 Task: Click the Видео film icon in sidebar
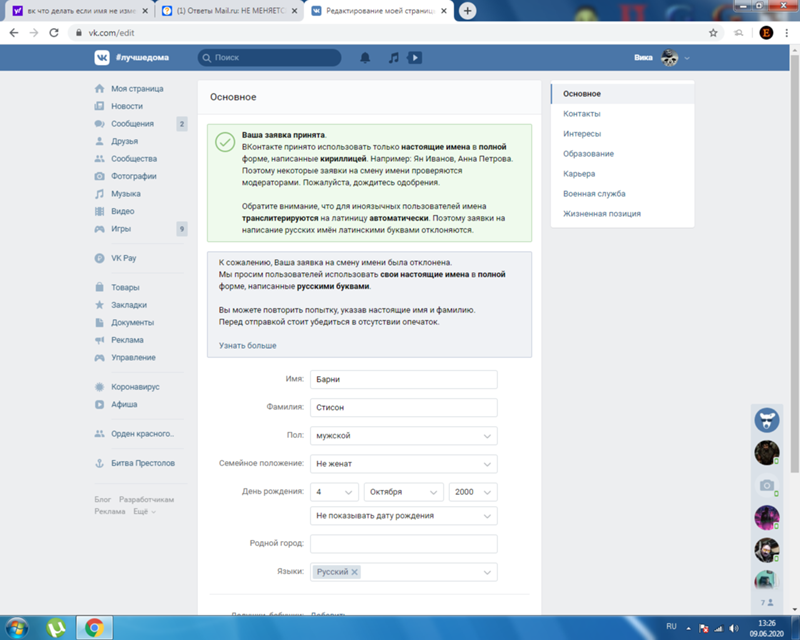99,211
